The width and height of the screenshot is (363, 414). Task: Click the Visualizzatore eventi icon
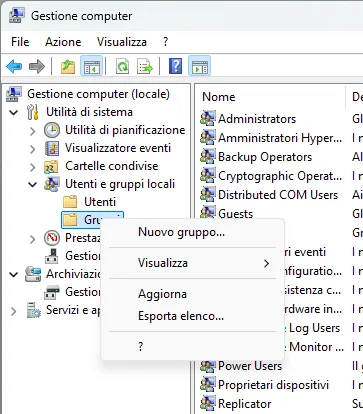[52, 148]
